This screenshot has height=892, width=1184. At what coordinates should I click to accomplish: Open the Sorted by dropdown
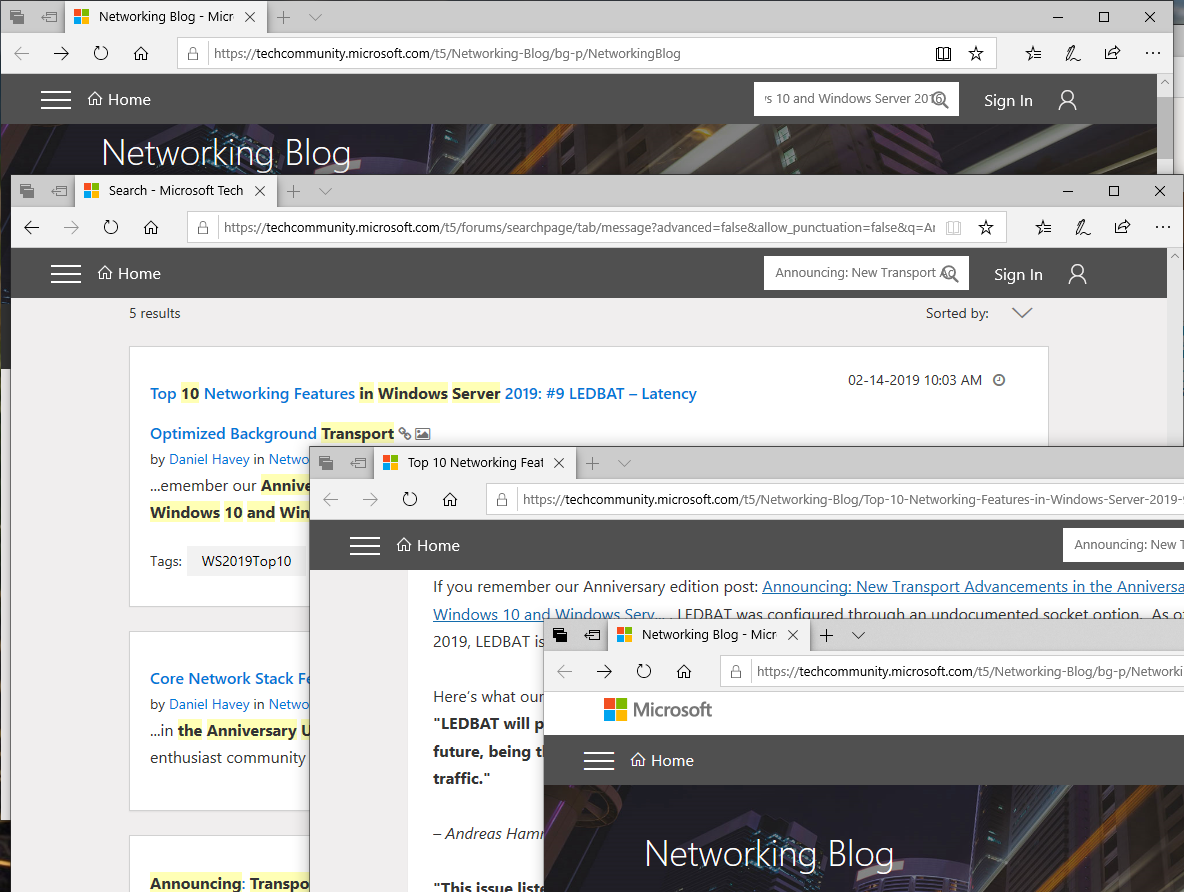[x=1022, y=313]
